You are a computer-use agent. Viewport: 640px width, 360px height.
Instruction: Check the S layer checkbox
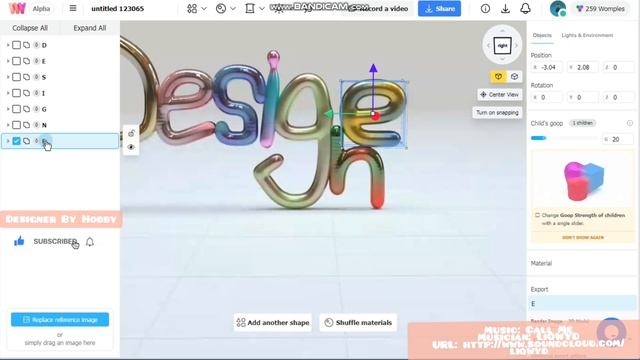click(16, 77)
